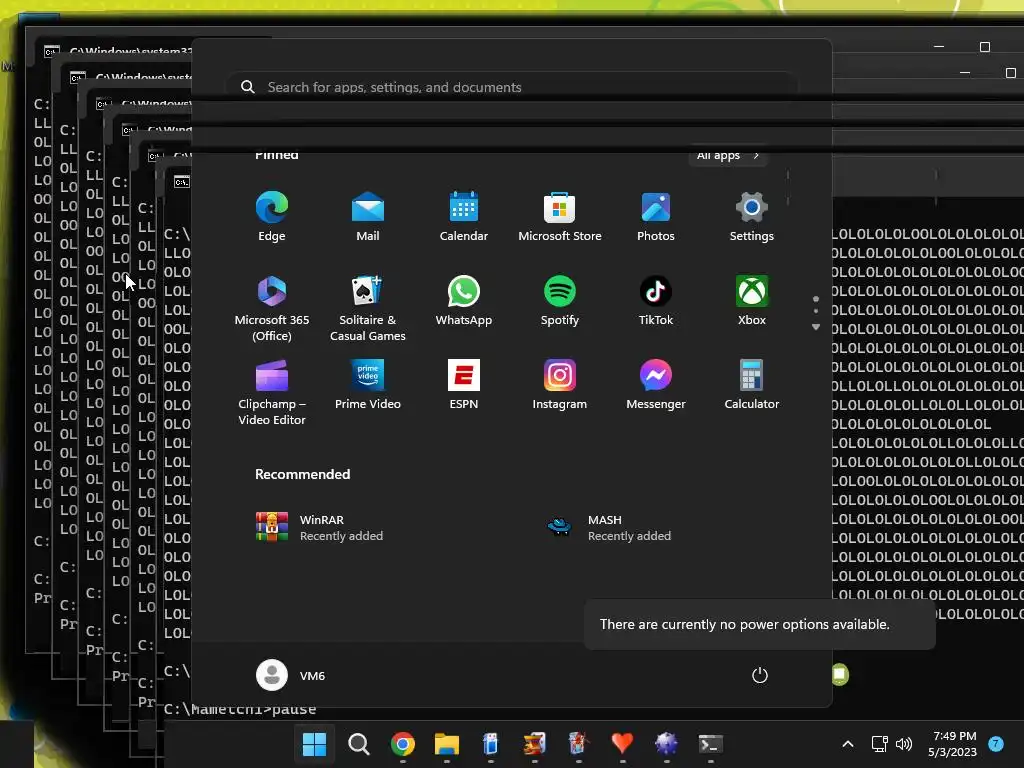Open Prime Video
The width and height of the screenshot is (1024, 768).
pos(368,385)
